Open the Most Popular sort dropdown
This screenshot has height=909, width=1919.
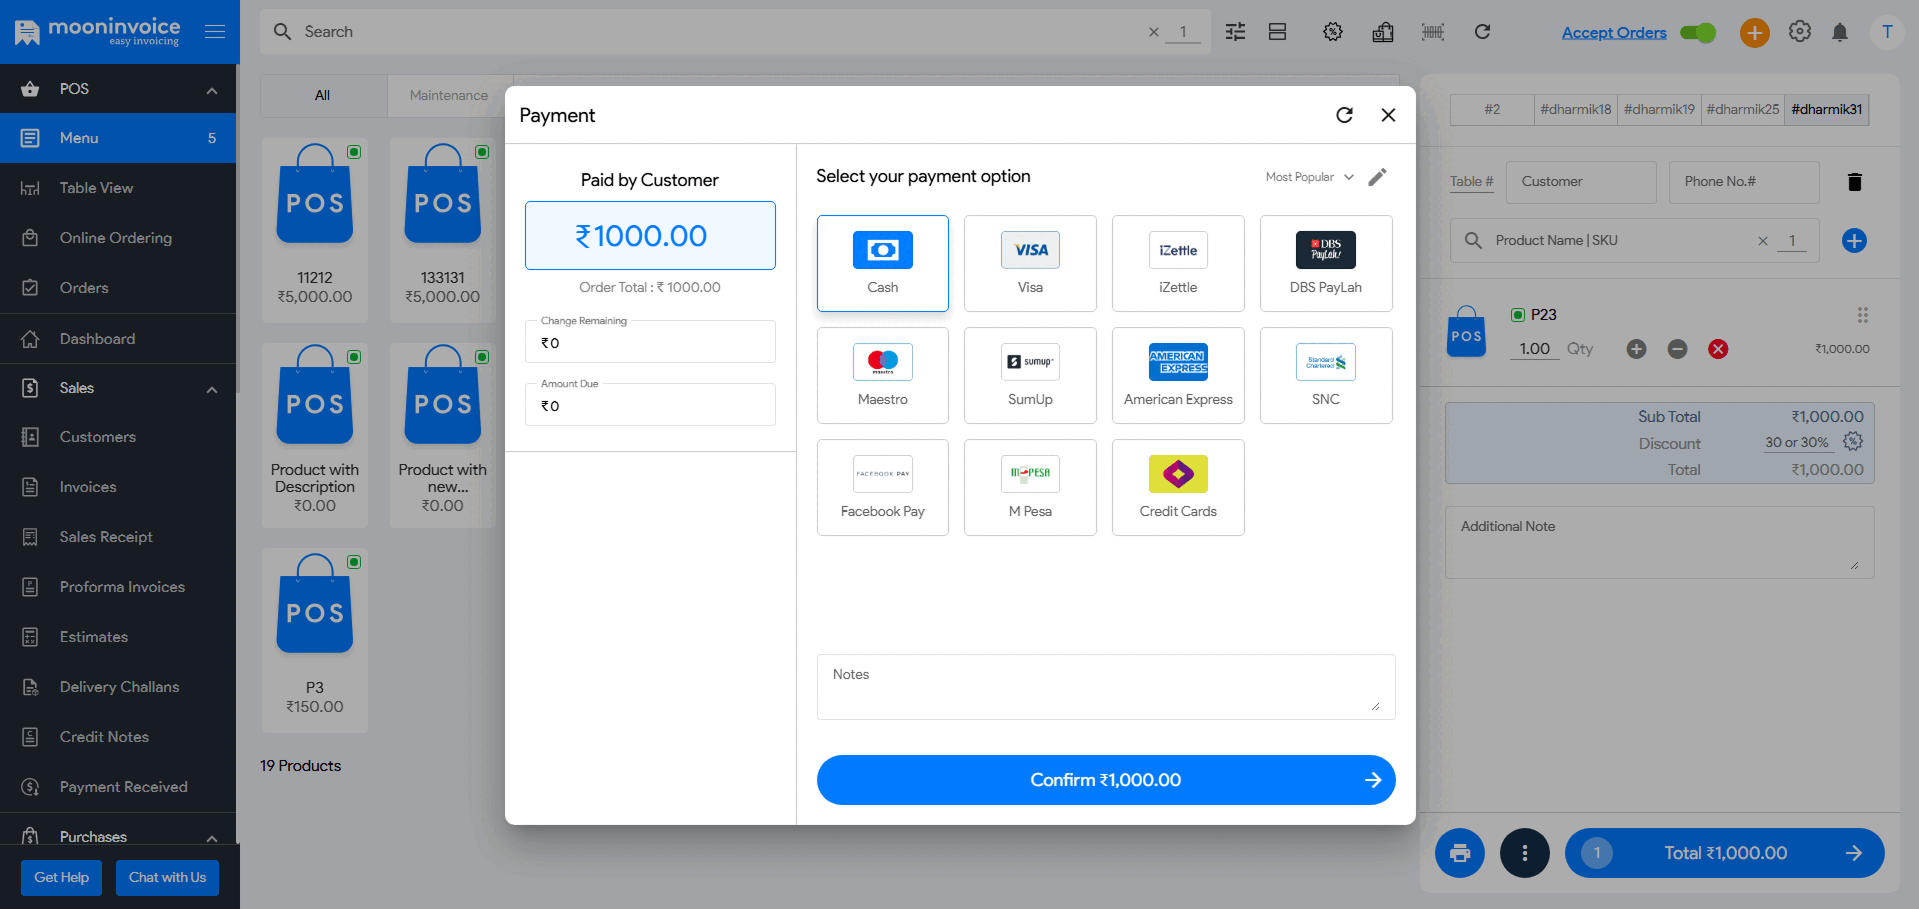[x=1309, y=177]
